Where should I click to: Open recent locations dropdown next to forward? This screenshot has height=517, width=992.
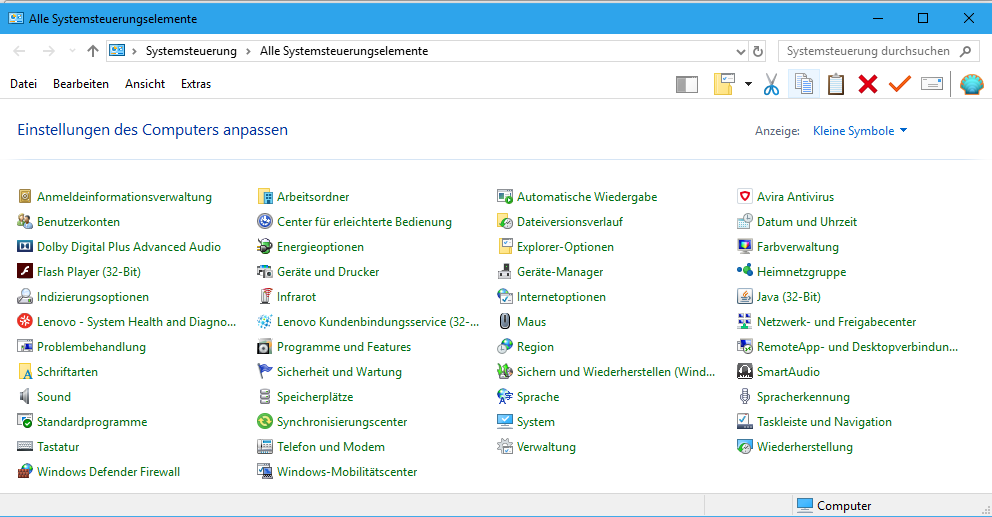coord(72,51)
